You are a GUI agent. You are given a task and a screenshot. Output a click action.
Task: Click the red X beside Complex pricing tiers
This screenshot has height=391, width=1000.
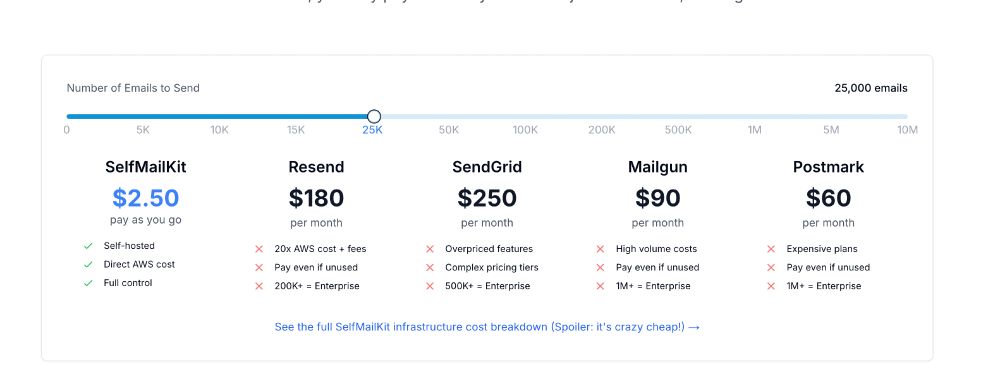(430, 267)
